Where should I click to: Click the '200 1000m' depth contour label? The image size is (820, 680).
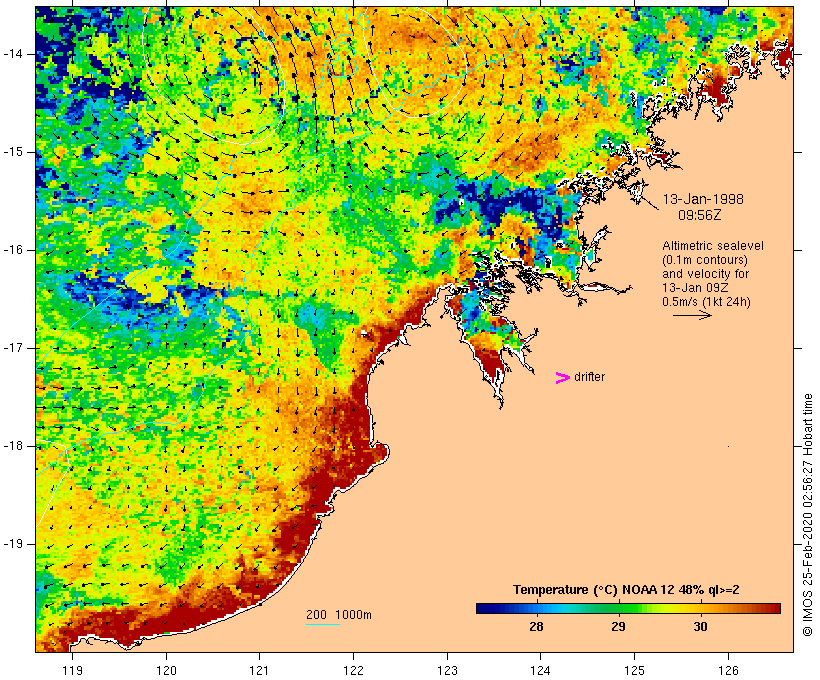339,615
